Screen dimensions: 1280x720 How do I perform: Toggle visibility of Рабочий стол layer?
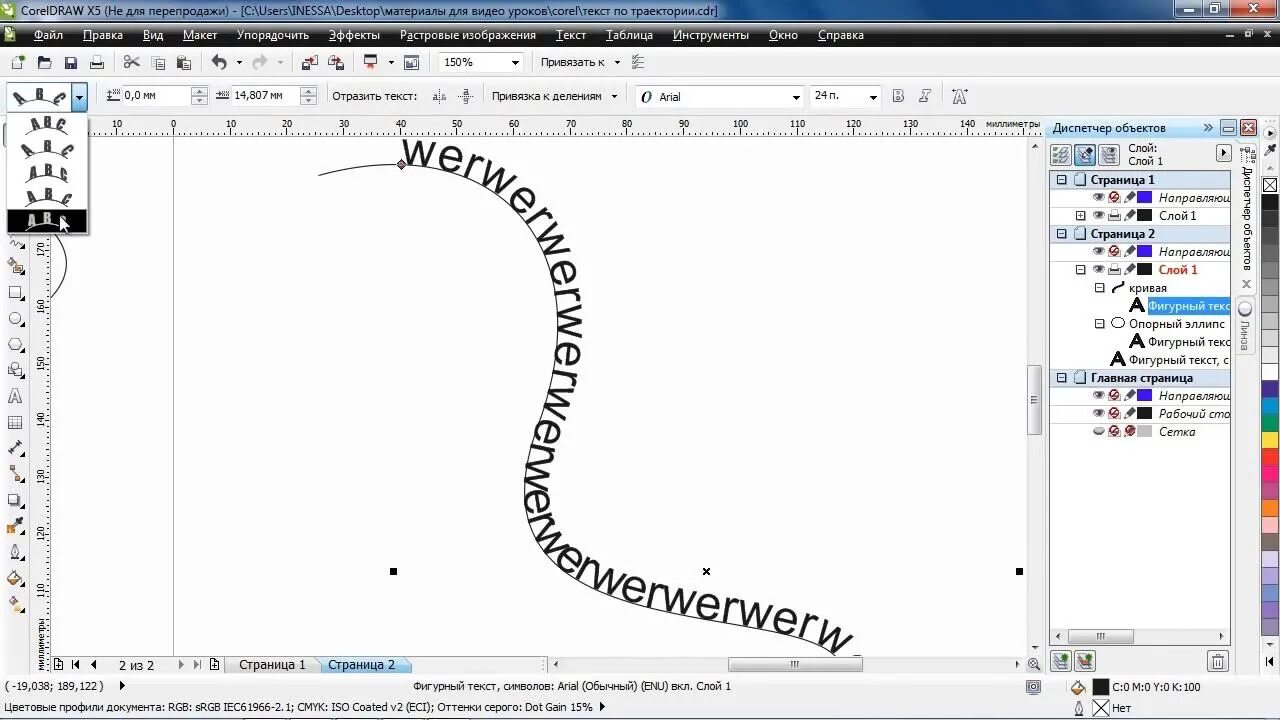pyautogui.click(x=1098, y=414)
